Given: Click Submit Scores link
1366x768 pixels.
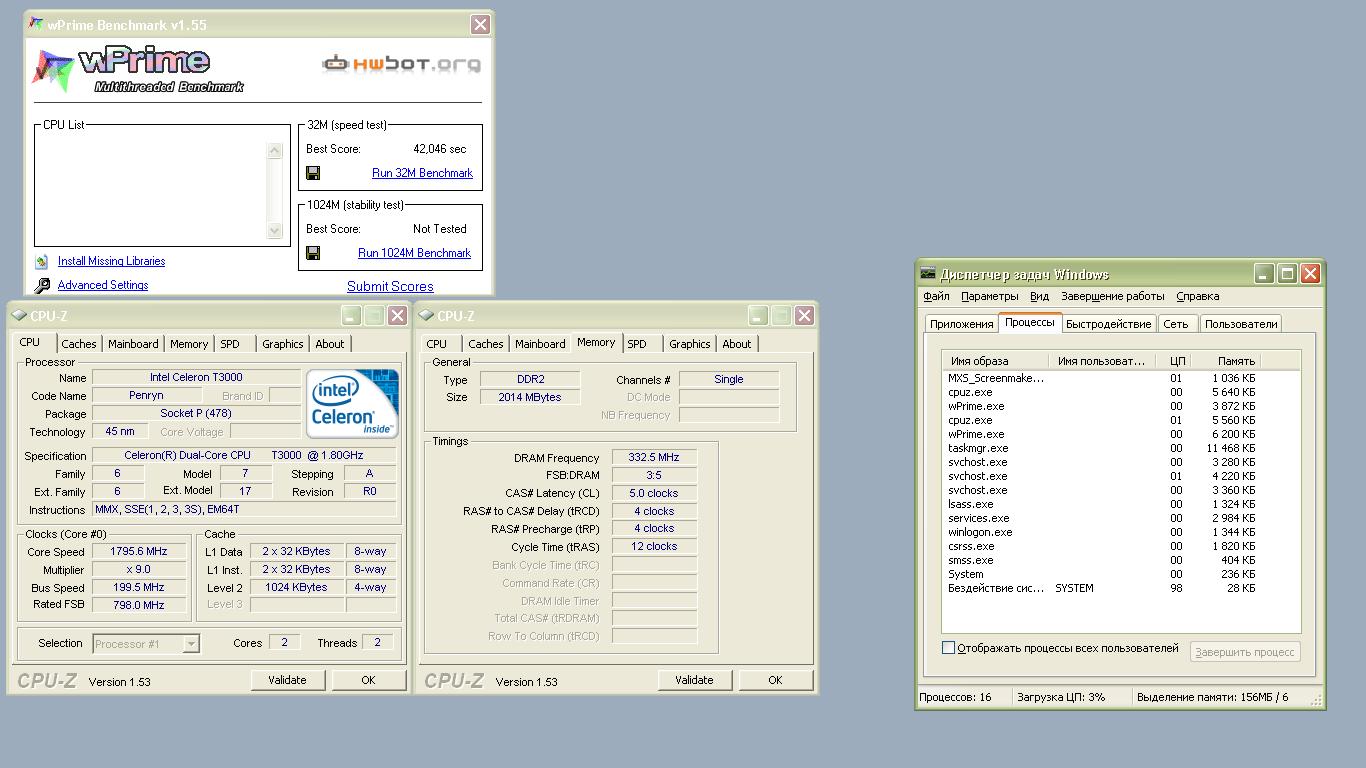Looking at the screenshot, I should (x=390, y=286).
